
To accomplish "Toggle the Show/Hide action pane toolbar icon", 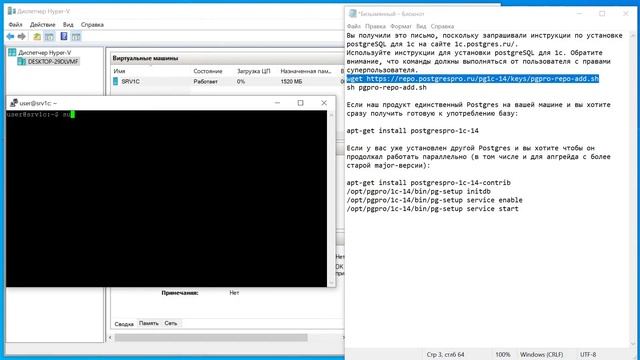I will tap(76, 37).
